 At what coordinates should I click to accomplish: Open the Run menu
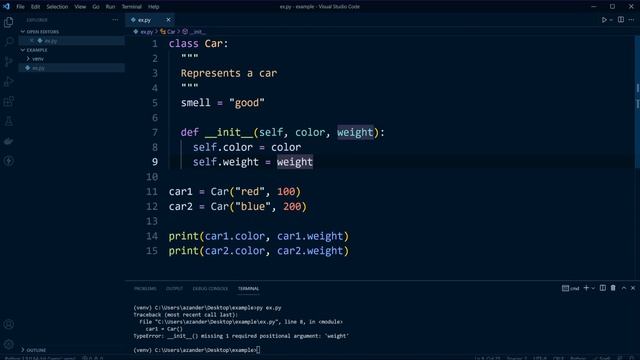pyautogui.click(x=110, y=7)
